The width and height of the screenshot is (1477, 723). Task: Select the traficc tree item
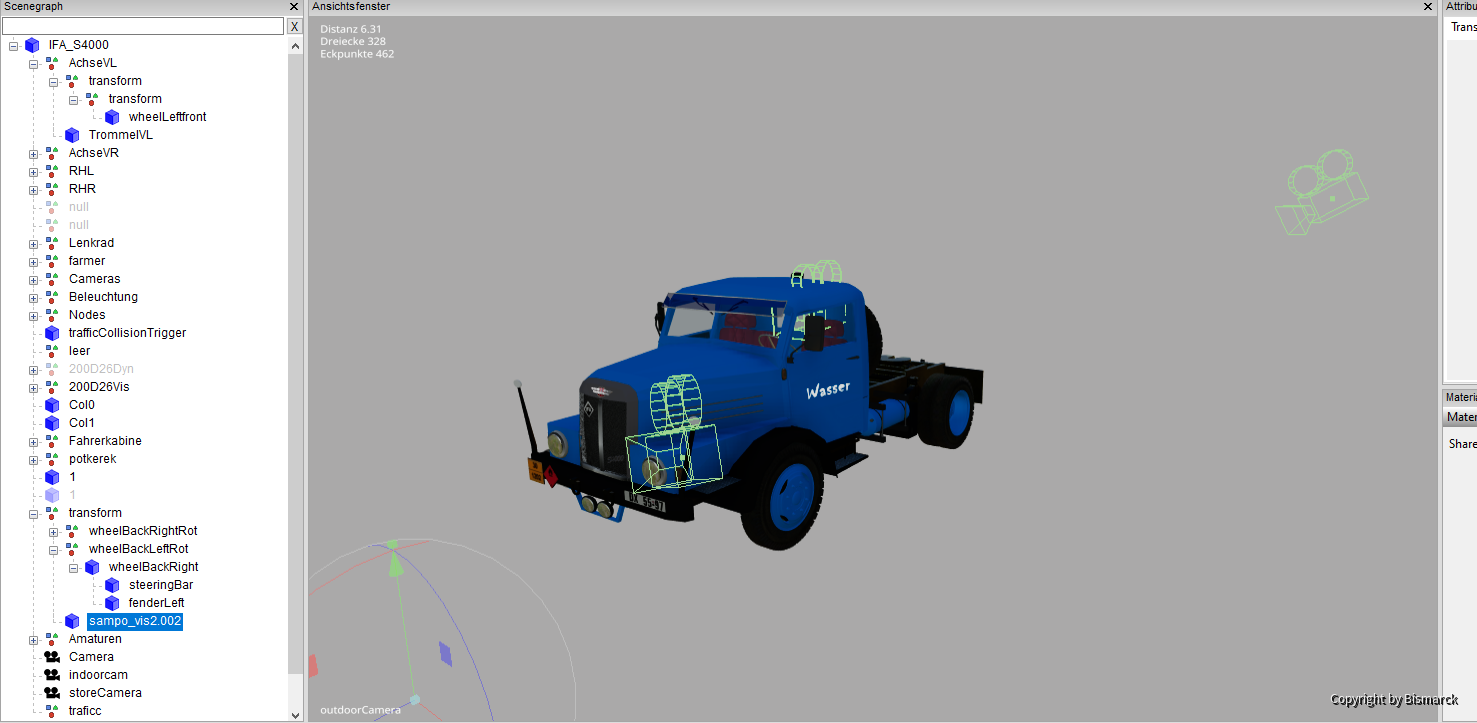click(85, 711)
